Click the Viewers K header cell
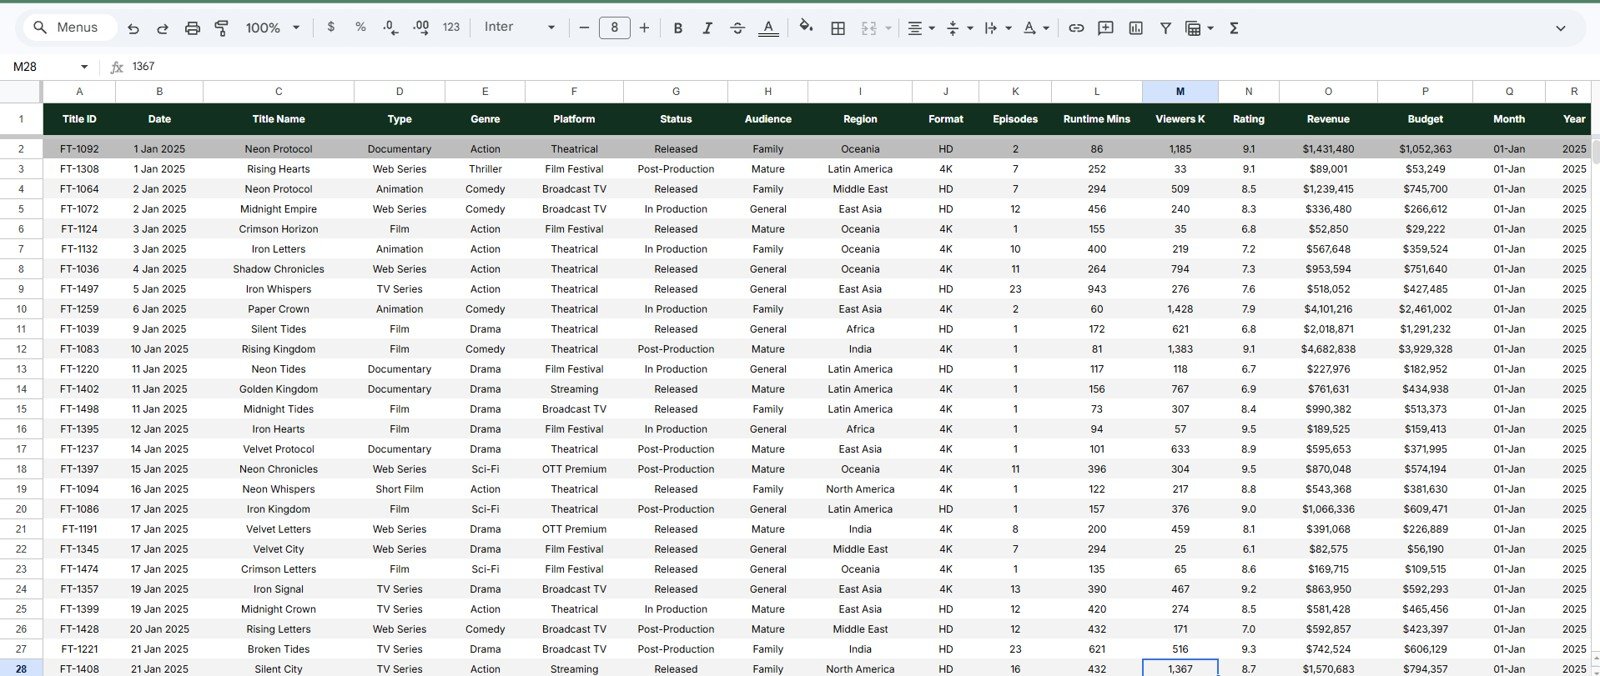 click(x=1180, y=119)
